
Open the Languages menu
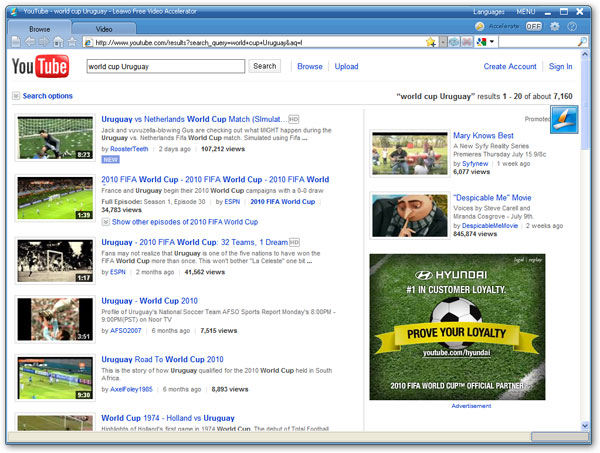[x=489, y=11]
